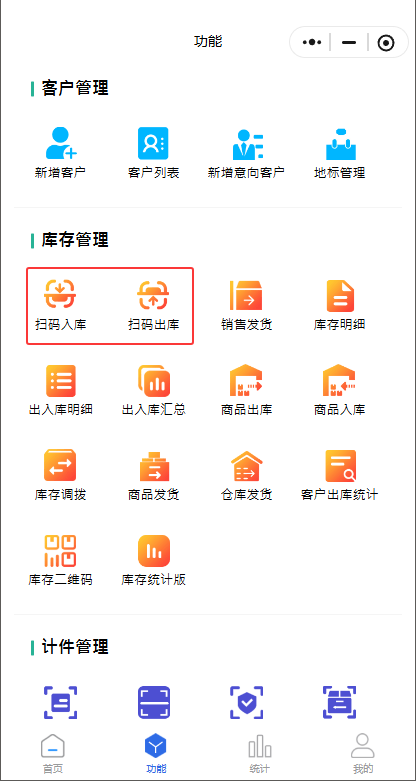Tap the 商品入库 icon
The width and height of the screenshot is (416, 781).
pos(339,381)
